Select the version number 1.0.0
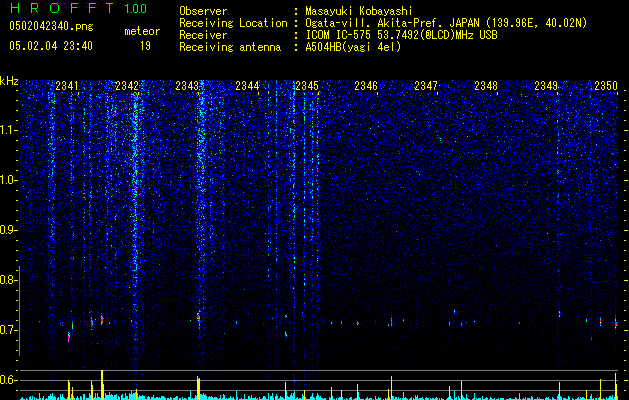The height and width of the screenshot is (400, 629). [135, 9]
